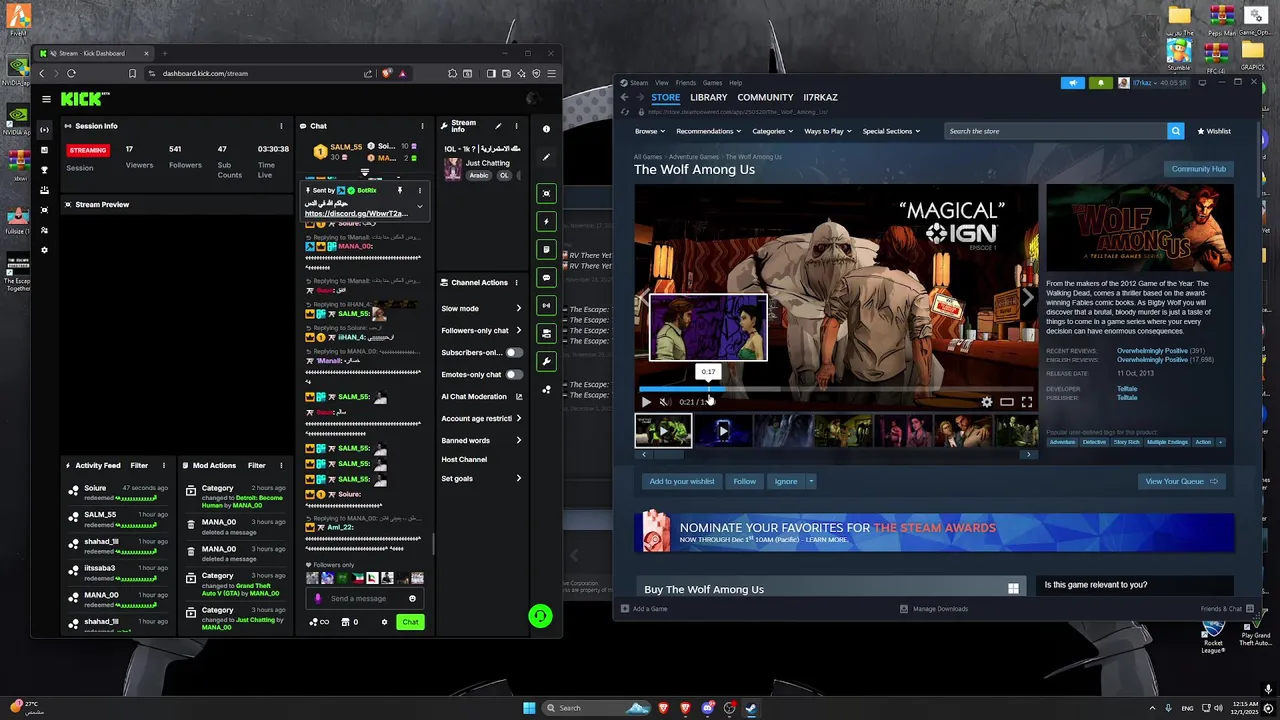Click Steam announcements megaphone button

tap(1073, 83)
